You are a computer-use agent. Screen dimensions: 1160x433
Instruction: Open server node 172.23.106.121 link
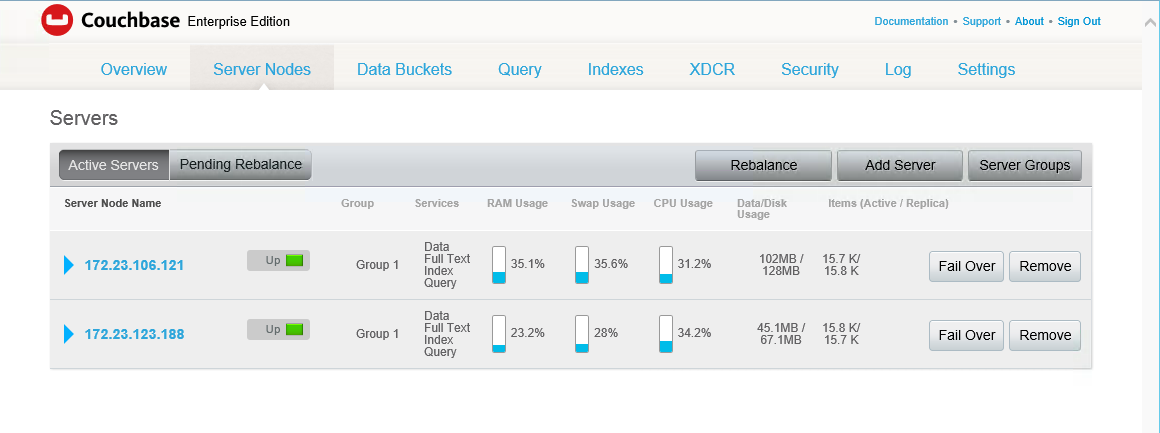point(135,265)
